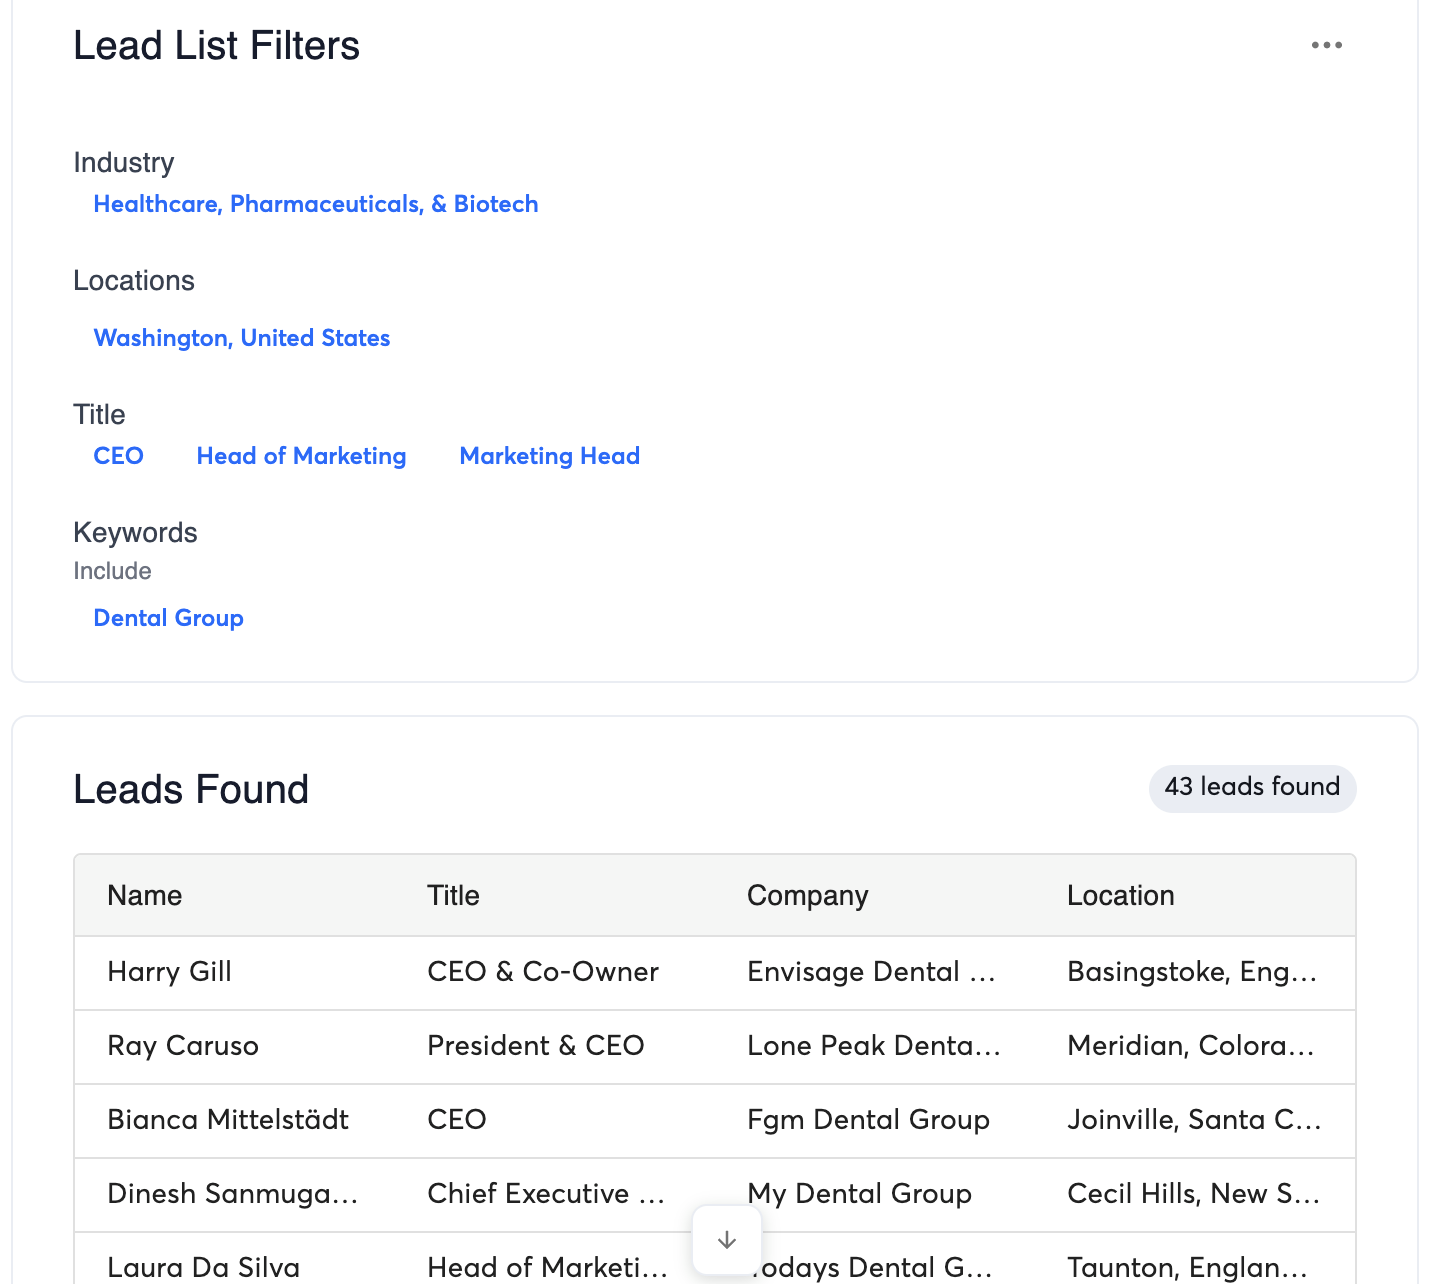Screen dimensions: 1430x1284
Task: Sort leads by the Location column
Action: tap(1121, 895)
